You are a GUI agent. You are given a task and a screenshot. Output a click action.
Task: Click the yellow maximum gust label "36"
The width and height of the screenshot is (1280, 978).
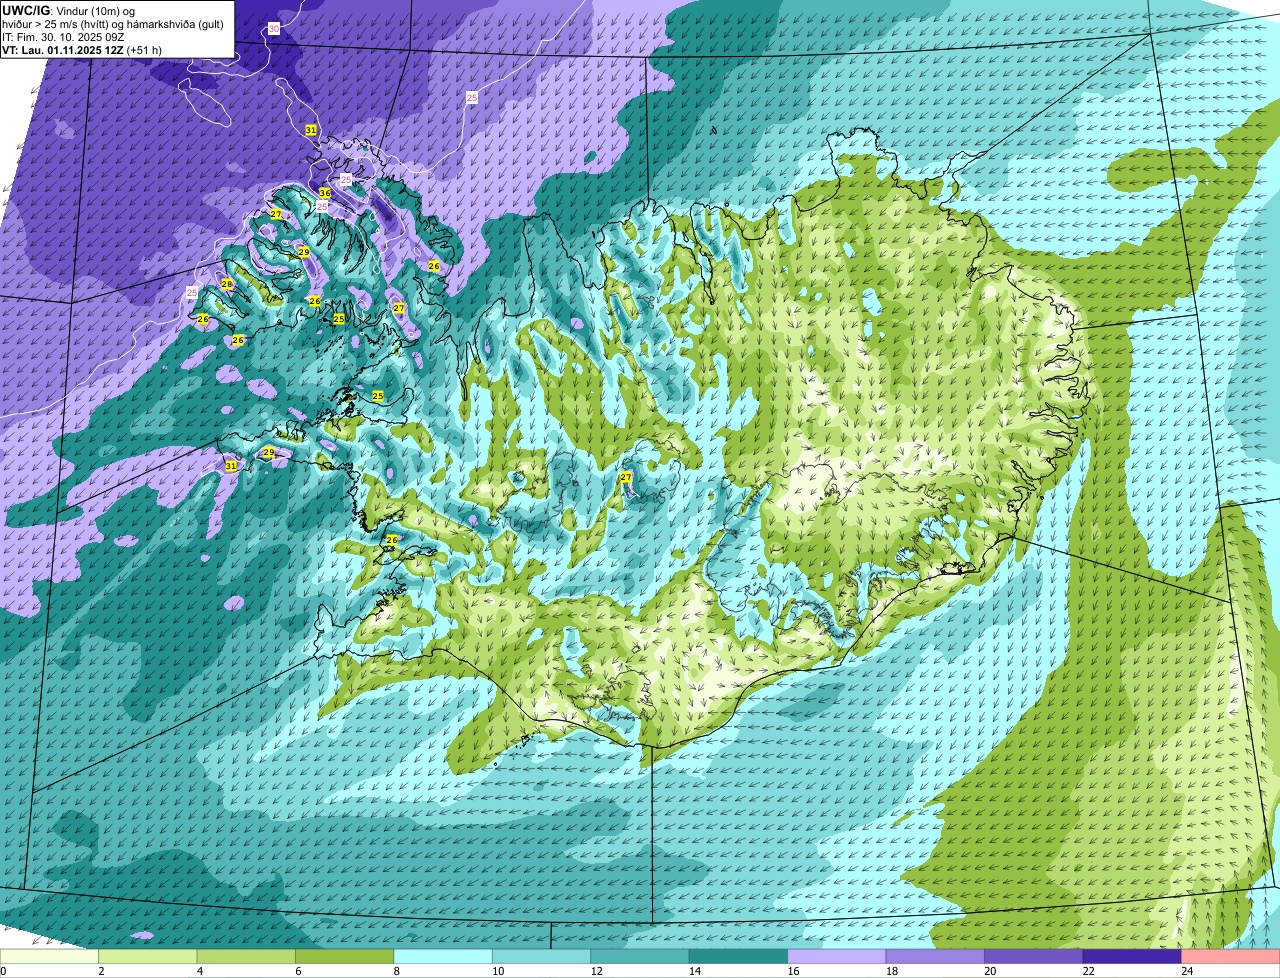coord(325,193)
